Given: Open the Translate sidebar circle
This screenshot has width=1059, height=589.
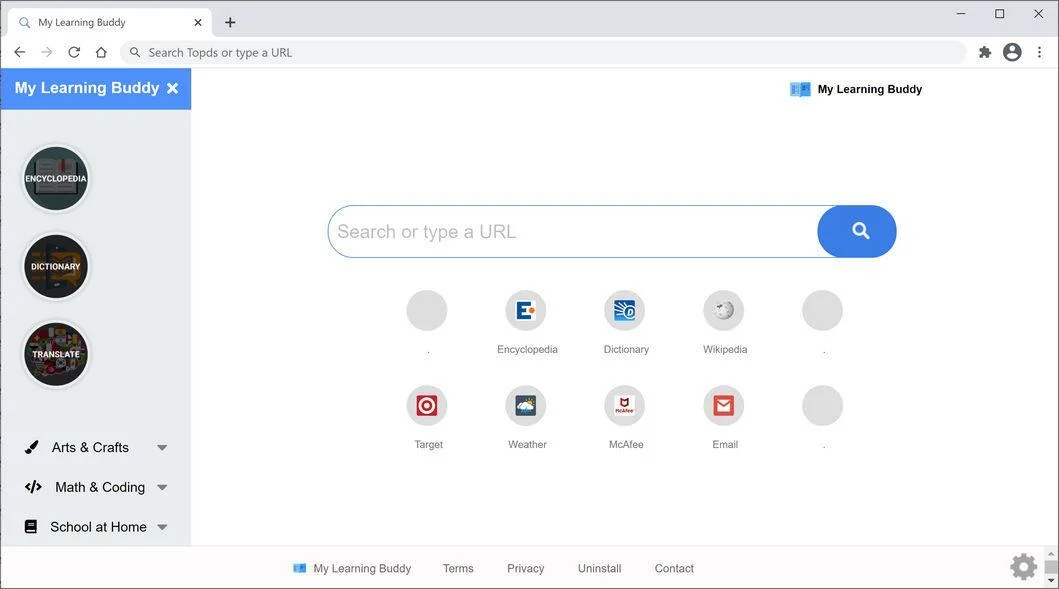Looking at the screenshot, I should click(x=56, y=354).
